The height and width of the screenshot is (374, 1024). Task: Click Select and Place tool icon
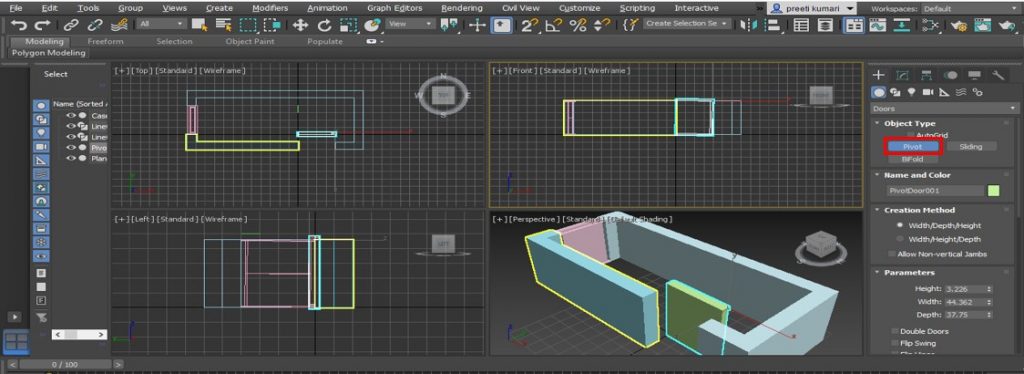click(372, 25)
